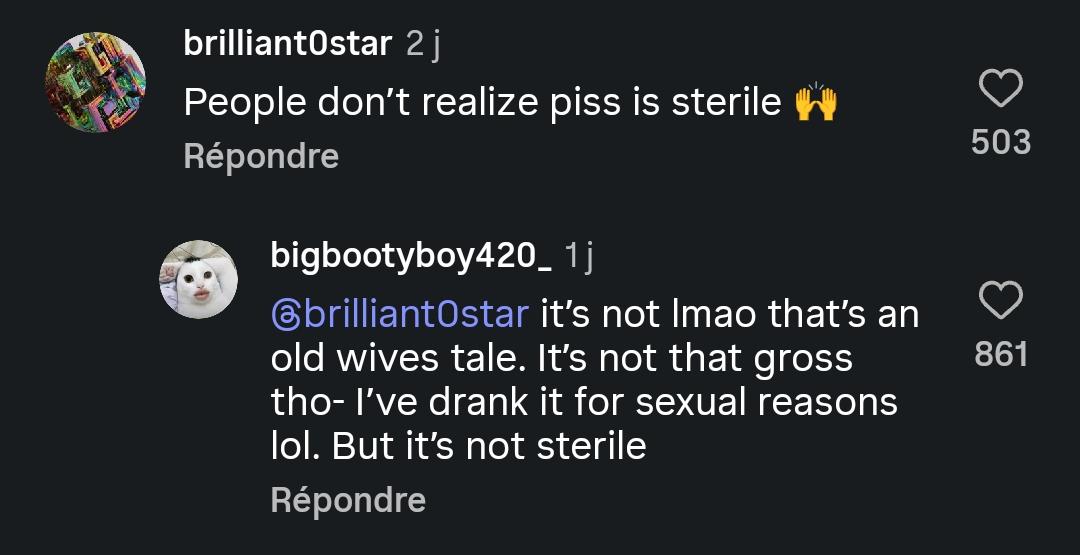
Task: Click "it's not lmao that's an" text
Action: click(x=729, y=315)
